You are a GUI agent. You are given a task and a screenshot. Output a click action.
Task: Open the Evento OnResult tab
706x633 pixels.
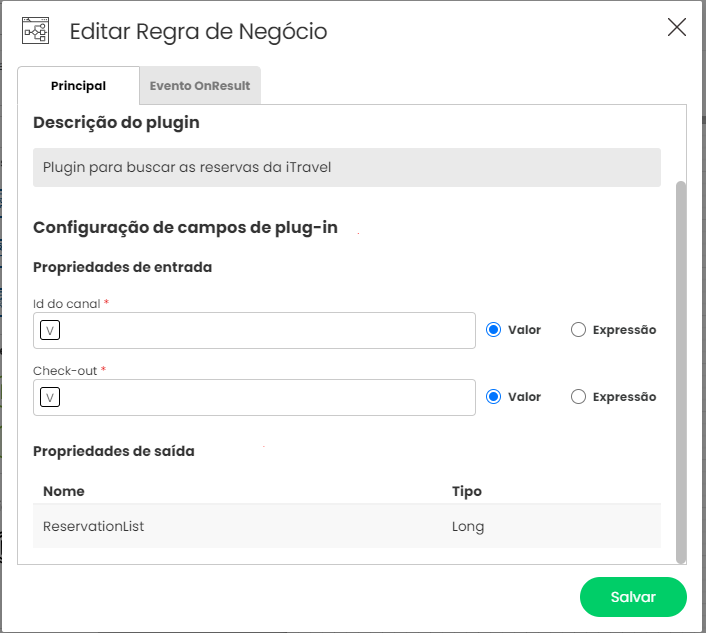click(200, 86)
